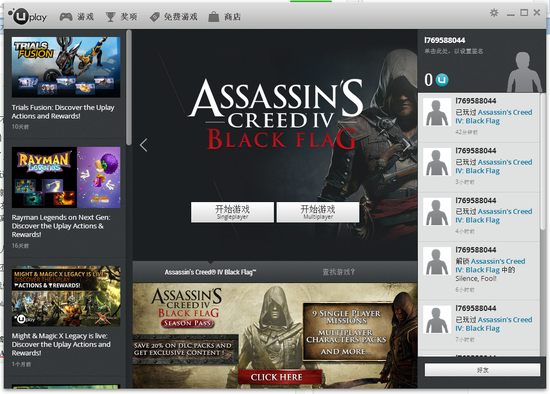Open Trials Fusion Uplay Actions news headline

63,112
